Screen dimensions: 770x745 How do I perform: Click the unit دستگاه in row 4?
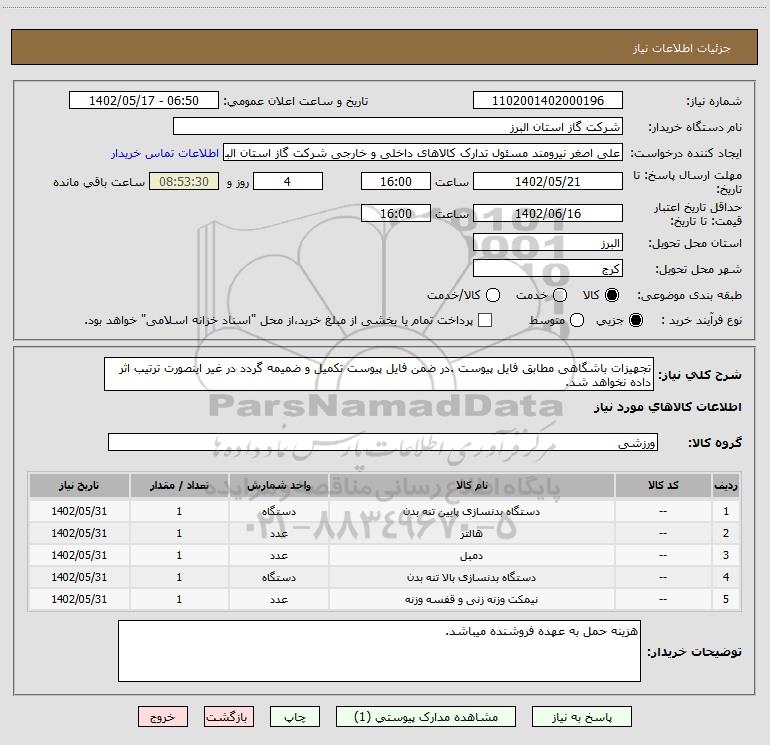278,578
